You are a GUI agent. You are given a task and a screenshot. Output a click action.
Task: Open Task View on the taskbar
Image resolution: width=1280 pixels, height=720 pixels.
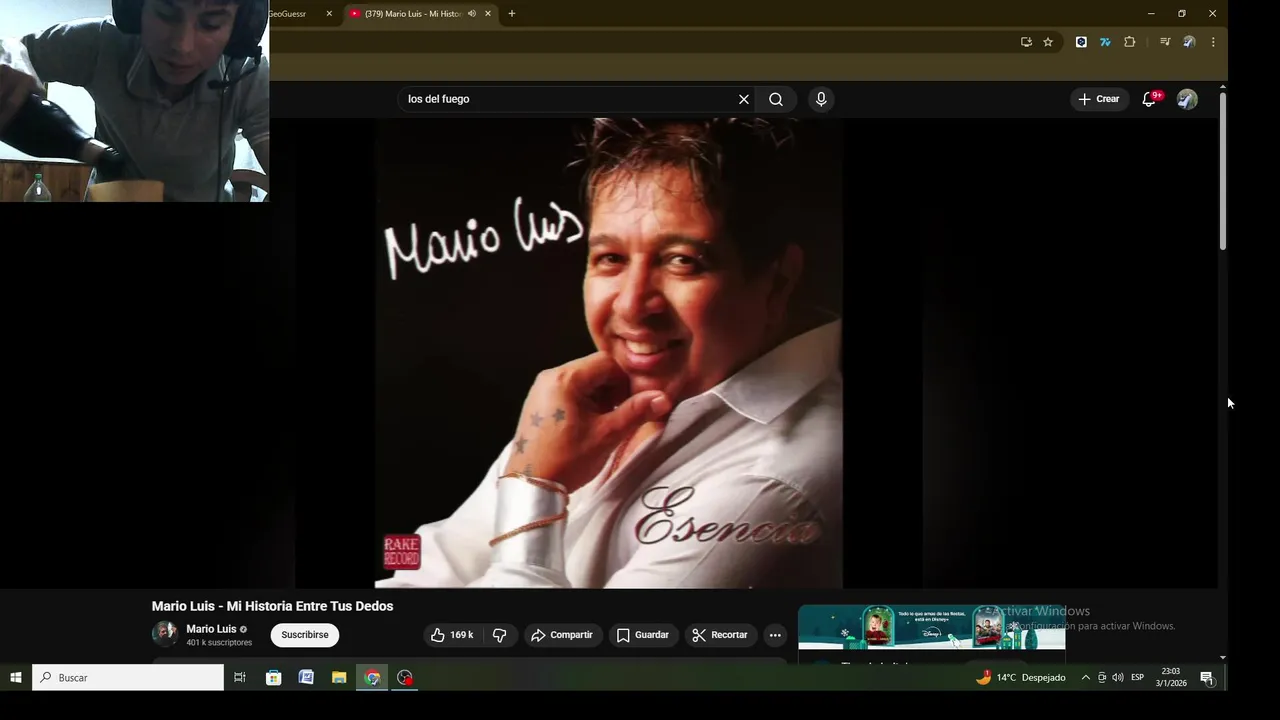240,677
